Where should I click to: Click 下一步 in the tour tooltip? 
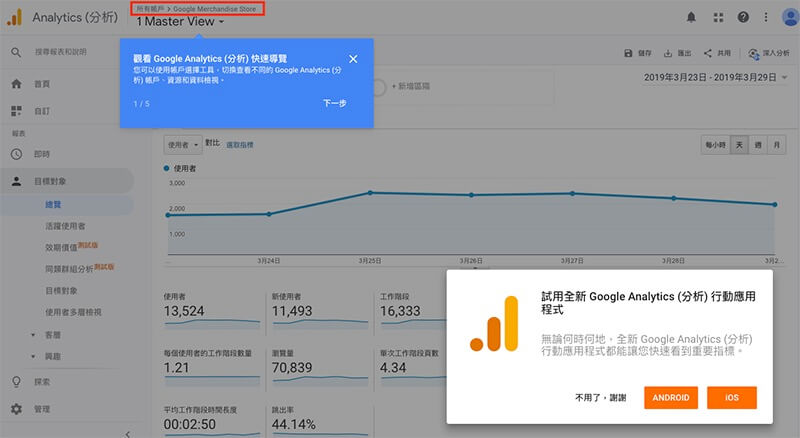point(335,103)
